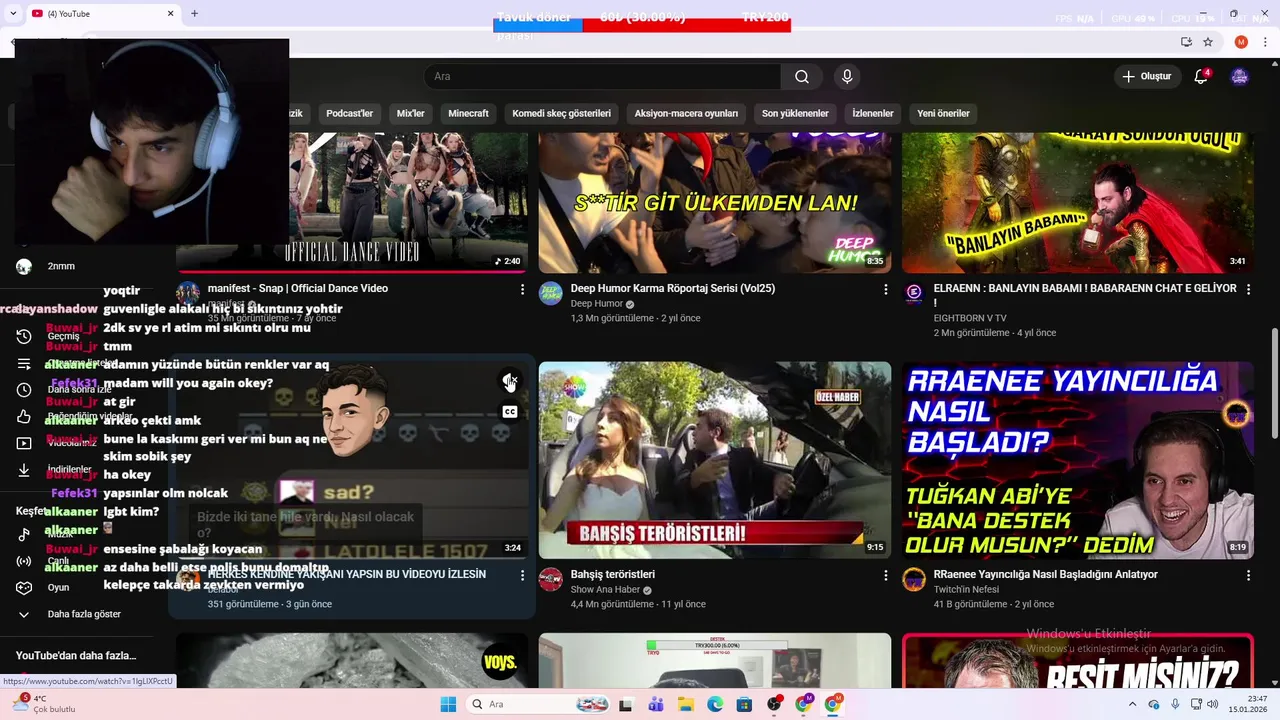Open options menu for ELRAENN BANLAYIN BABAMI video
Screen dimensions: 1280x720
[1248, 289]
